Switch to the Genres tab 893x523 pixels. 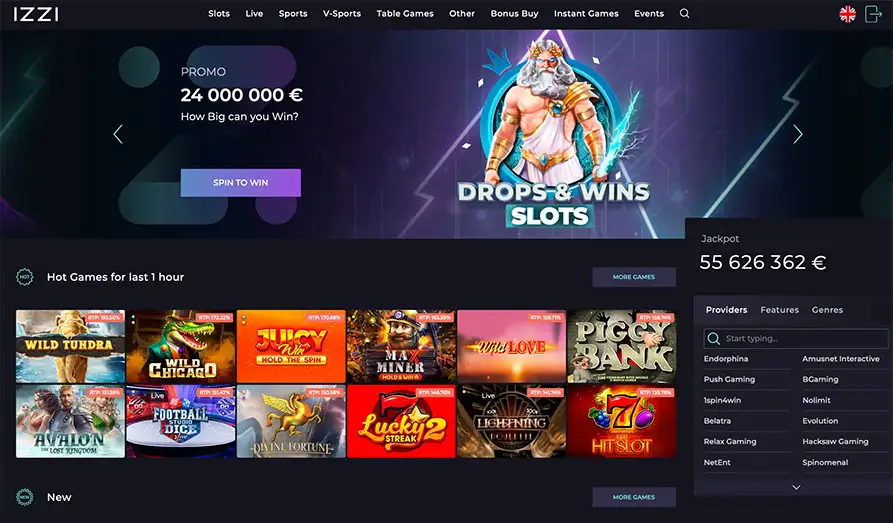[x=827, y=310]
